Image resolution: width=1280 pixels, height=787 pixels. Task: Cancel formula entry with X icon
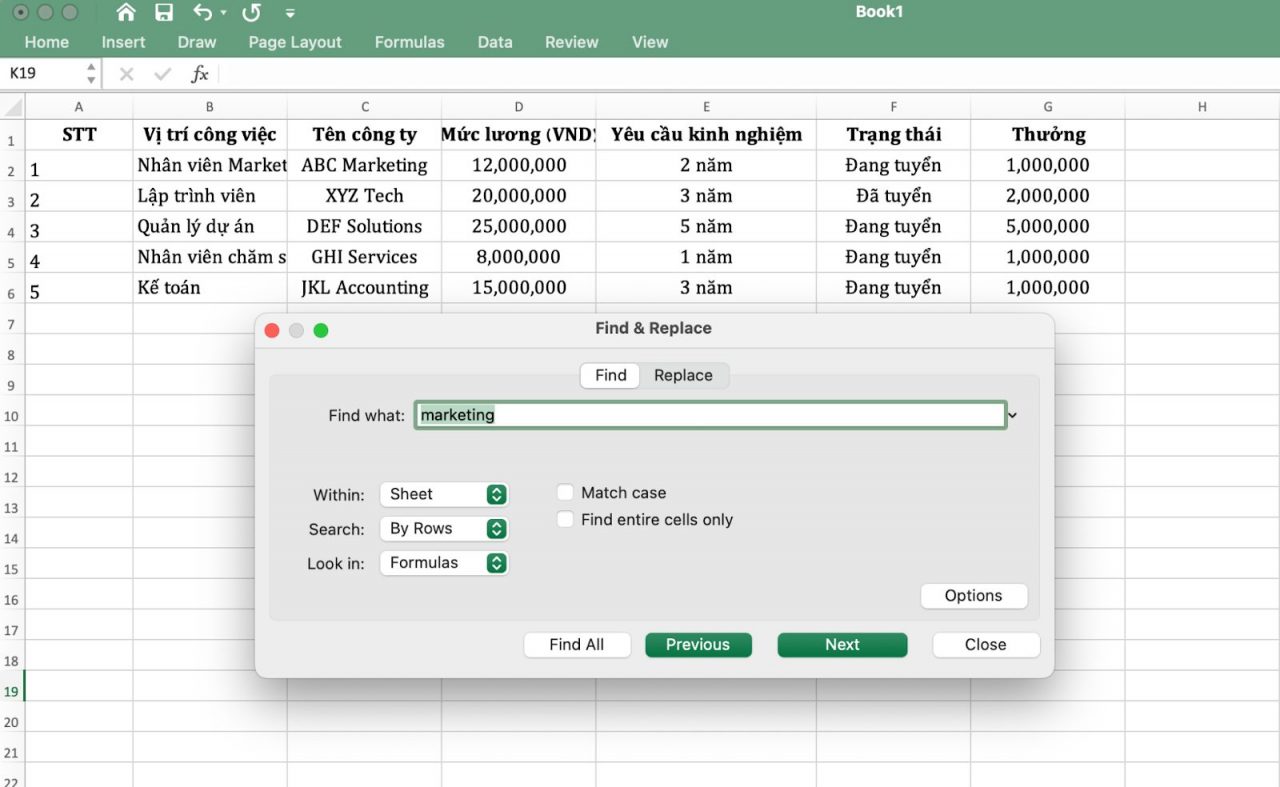pyautogui.click(x=126, y=74)
